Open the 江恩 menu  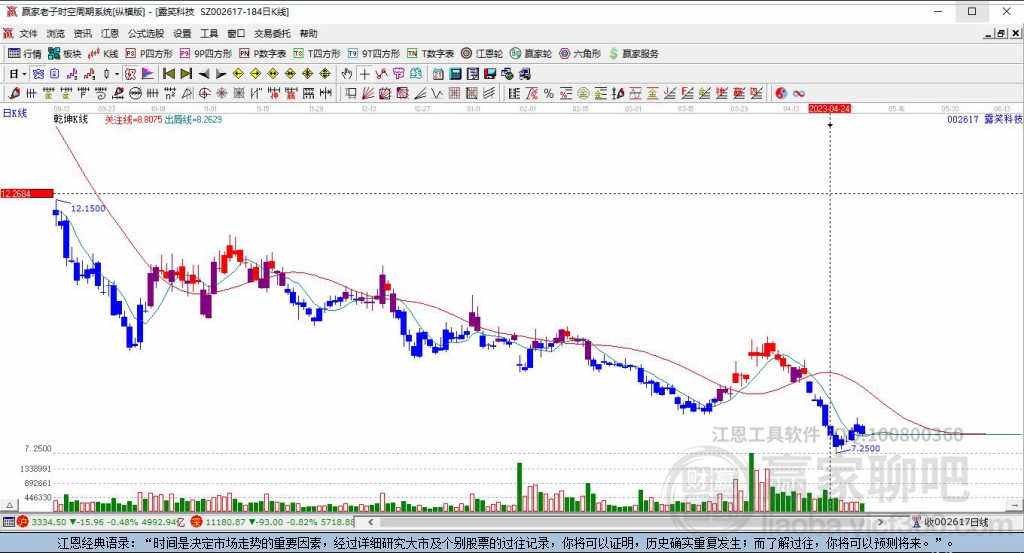coord(110,33)
